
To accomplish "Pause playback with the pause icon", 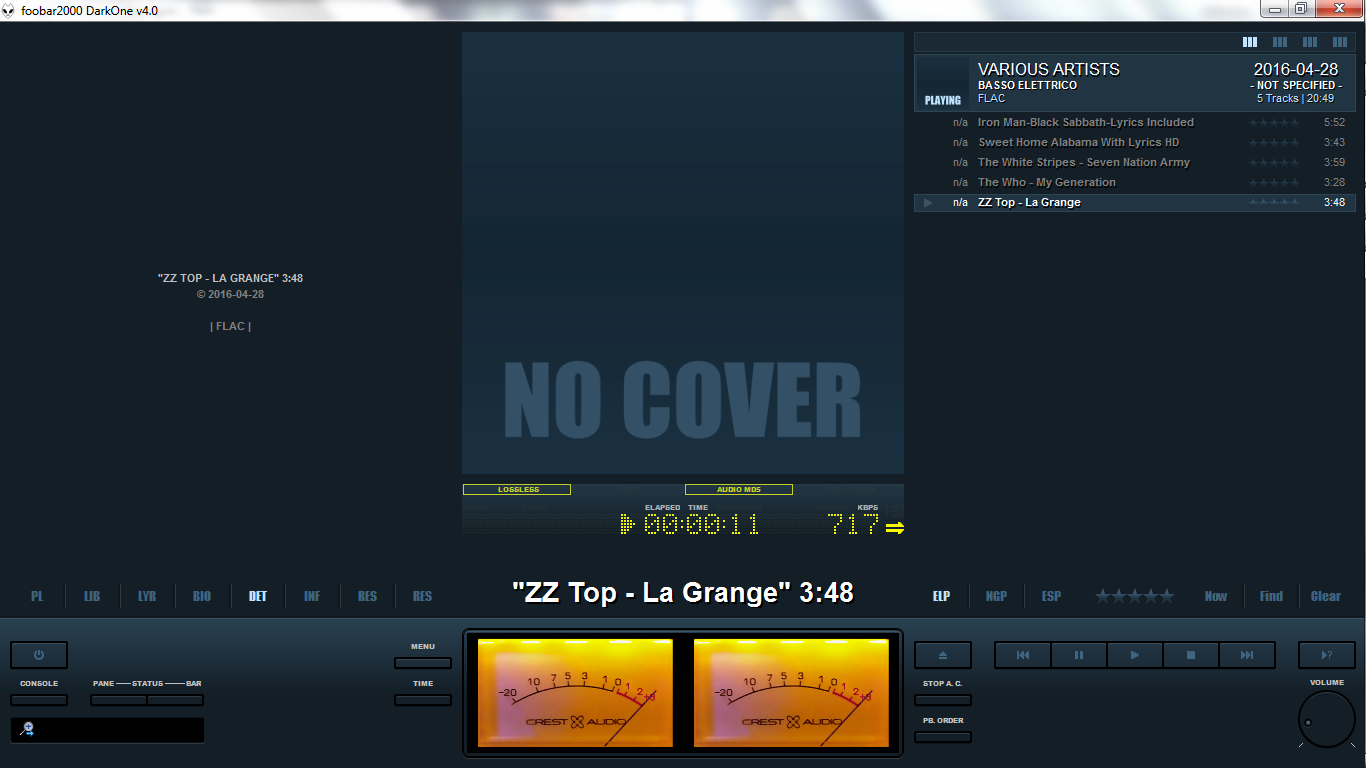I will tap(1079, 655).
